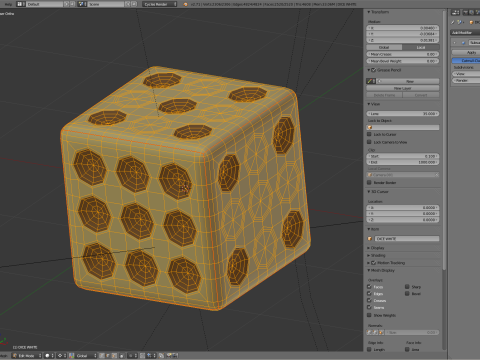480x360 pixels.
Task: Select vertex select mode icon
Action: pos(102,356)
